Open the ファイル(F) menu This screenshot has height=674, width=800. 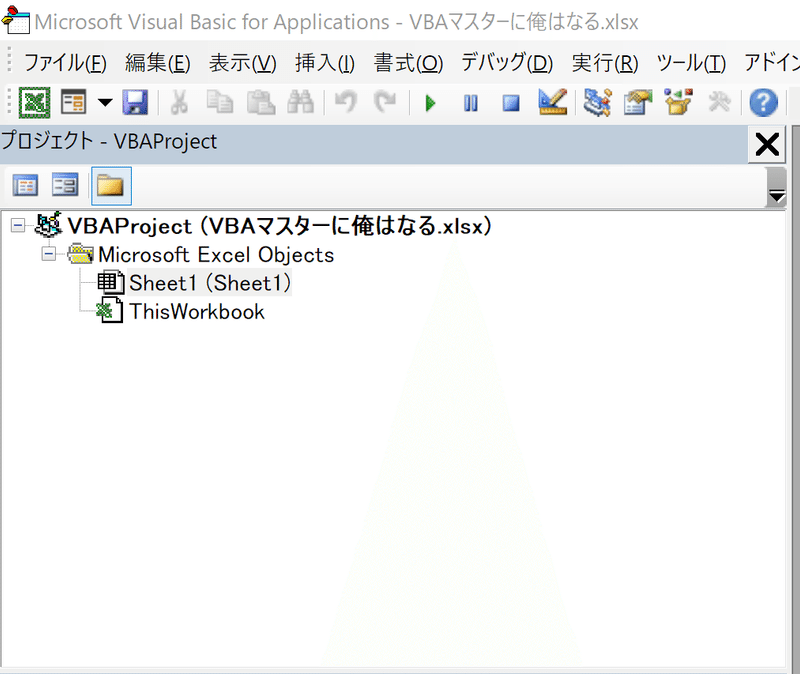(65, 63)
